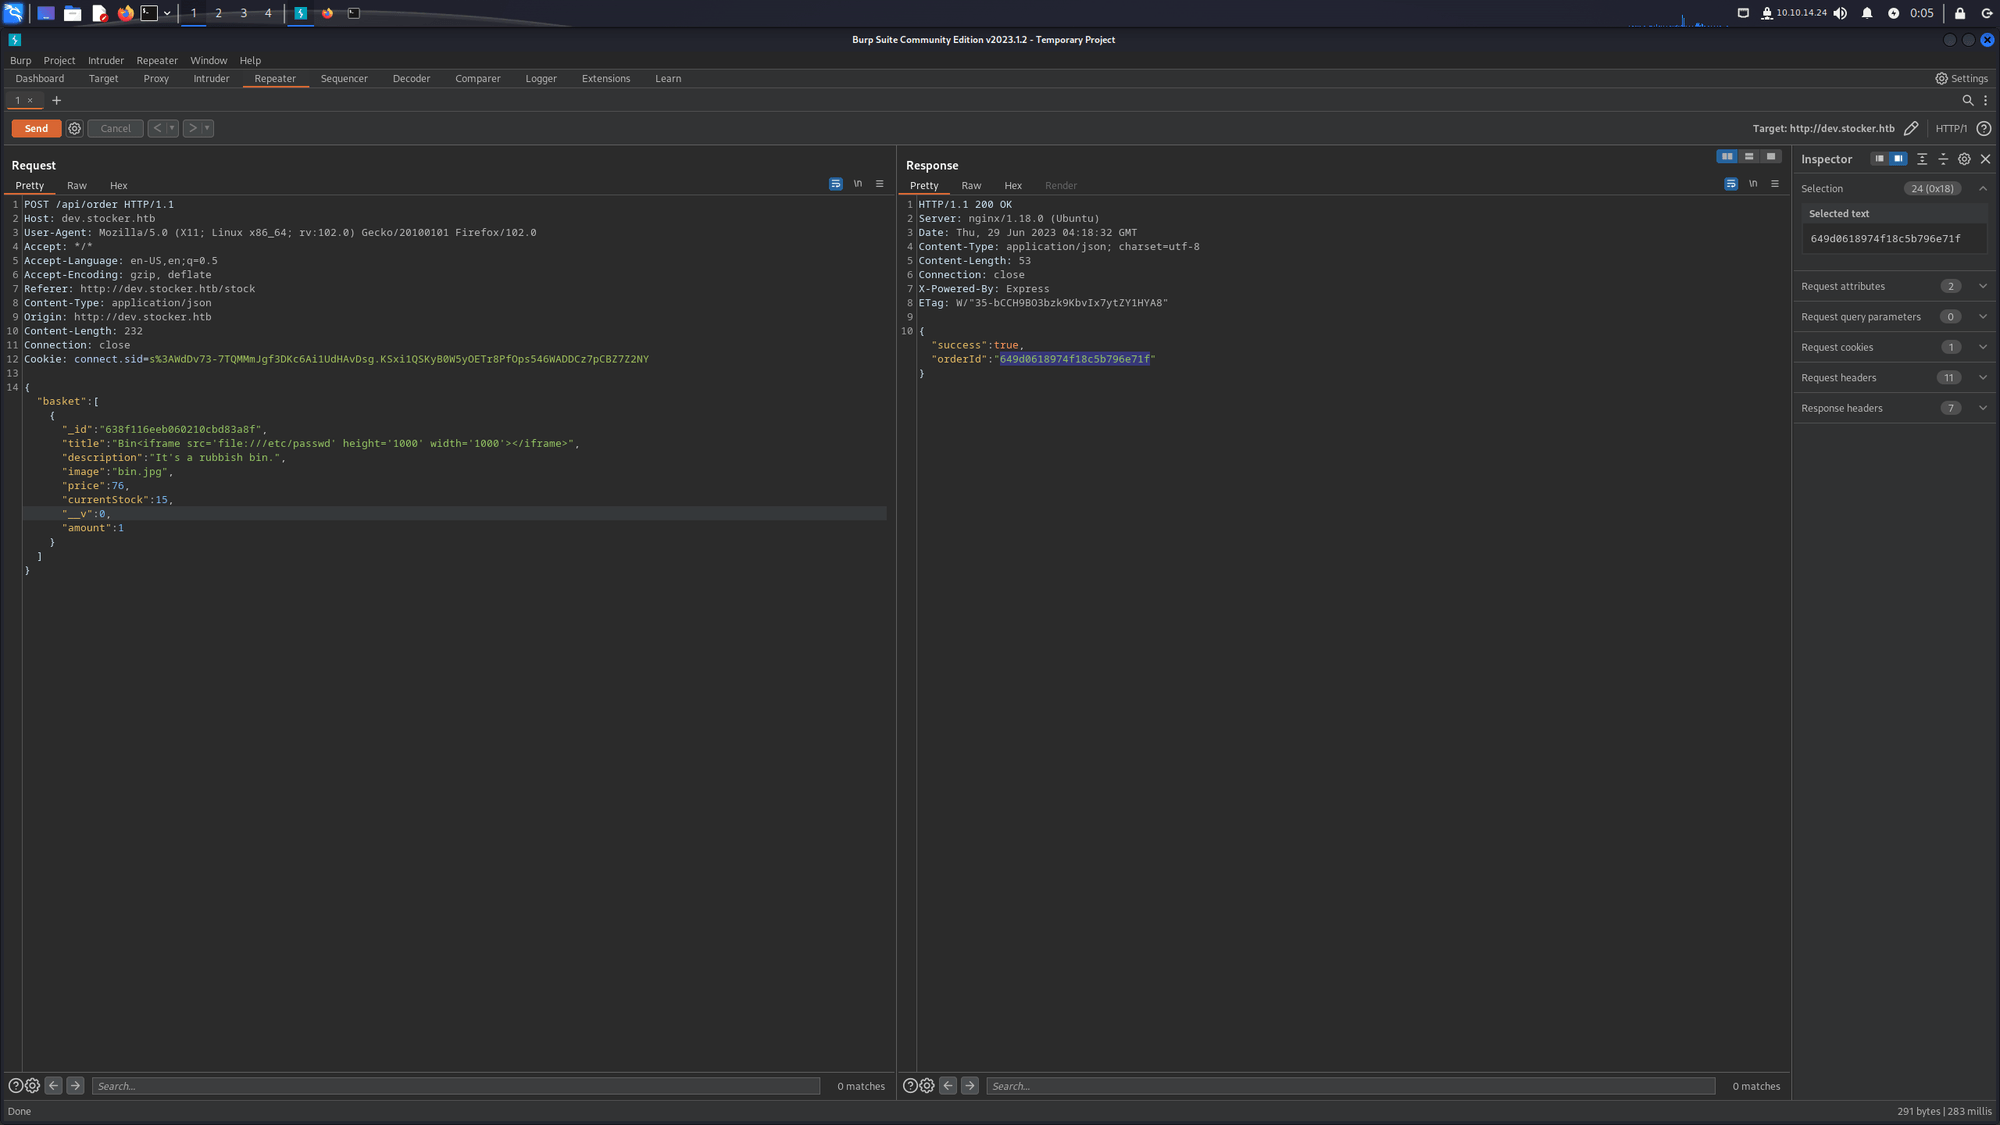Open the Extensions tab
Screen dimensions: 2000x1125
click(606, 78)
